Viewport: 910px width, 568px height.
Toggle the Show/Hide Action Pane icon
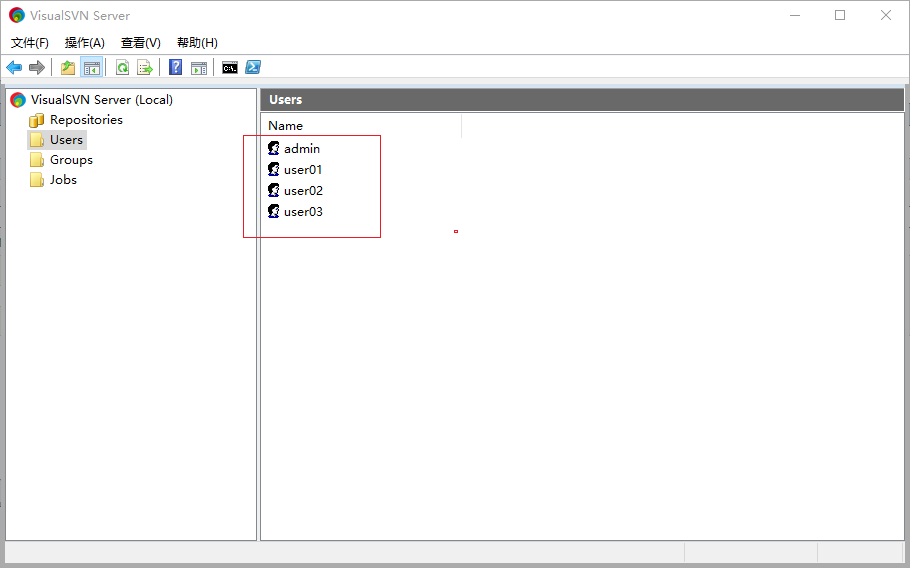199,68
